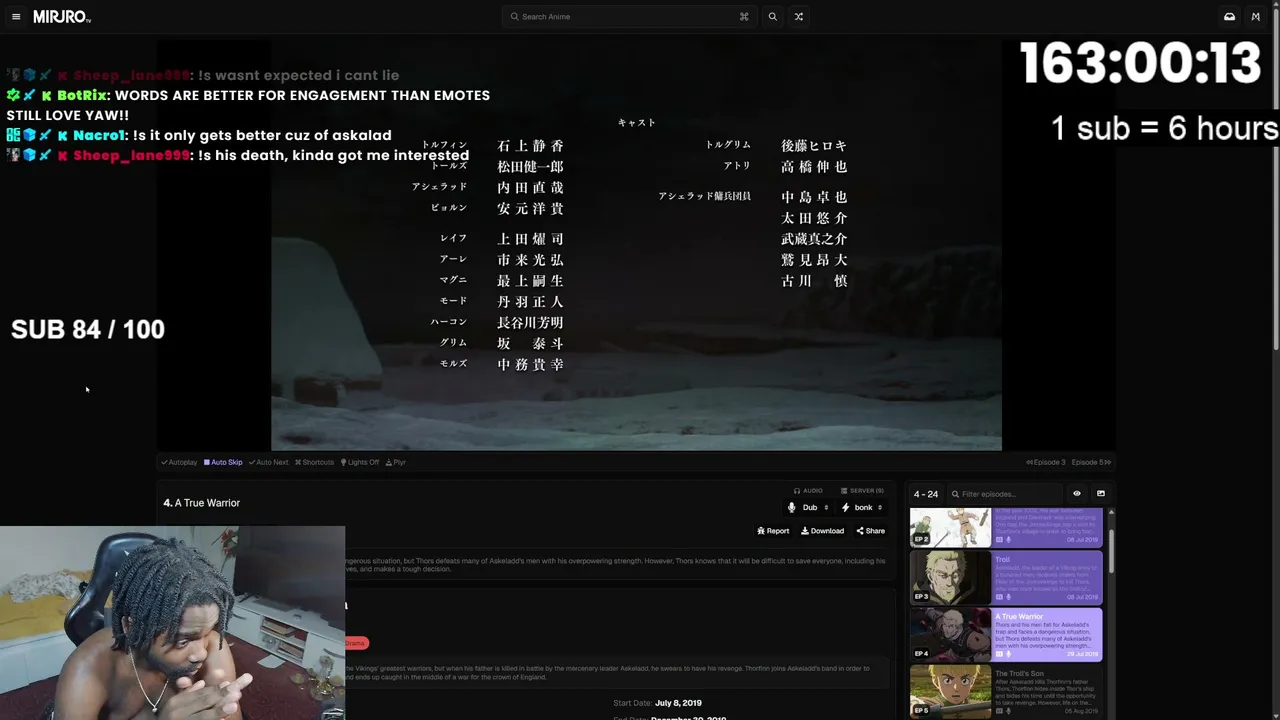Image resolution: width=1280 pixels, height=720 pixels.
Task: Click the magnifier search button
Action: click(772, 17)
